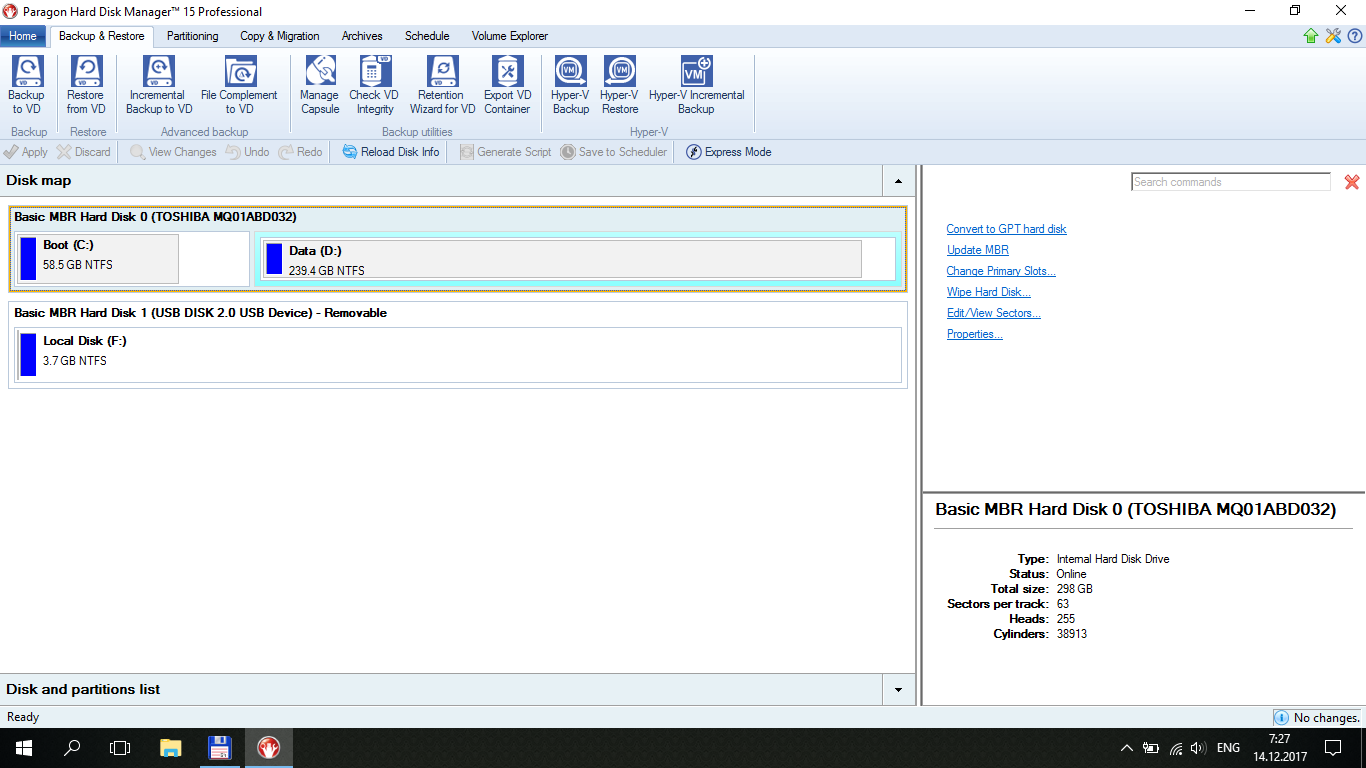Viewport: 1366px width, 768px height.
Task: Switch to the Home tab
Action: point(23,36)
